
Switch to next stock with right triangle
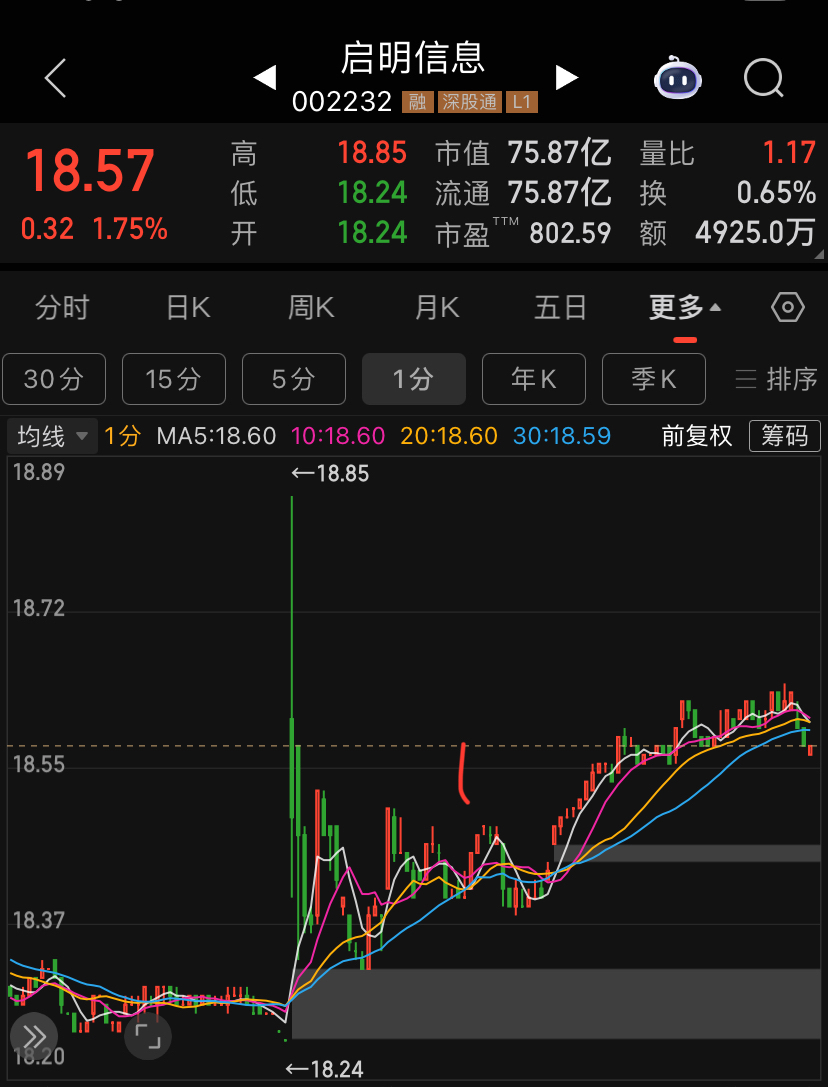[567, 78]
